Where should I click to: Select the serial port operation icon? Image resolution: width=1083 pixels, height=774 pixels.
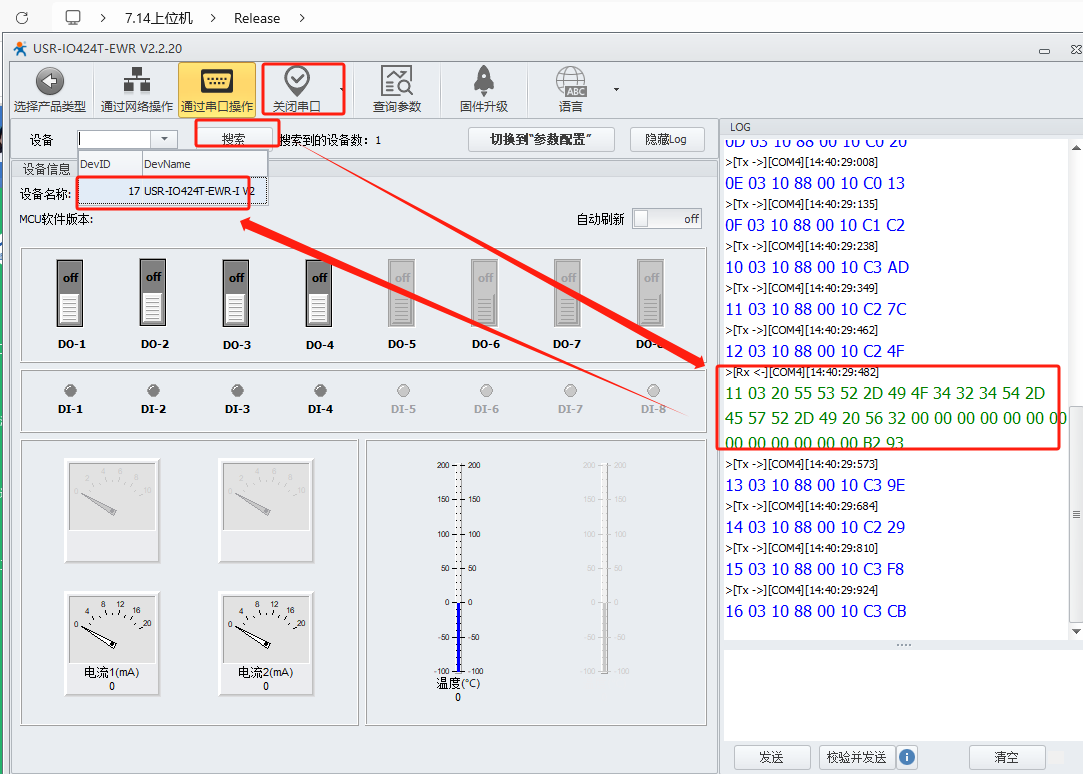click(216, 82)
